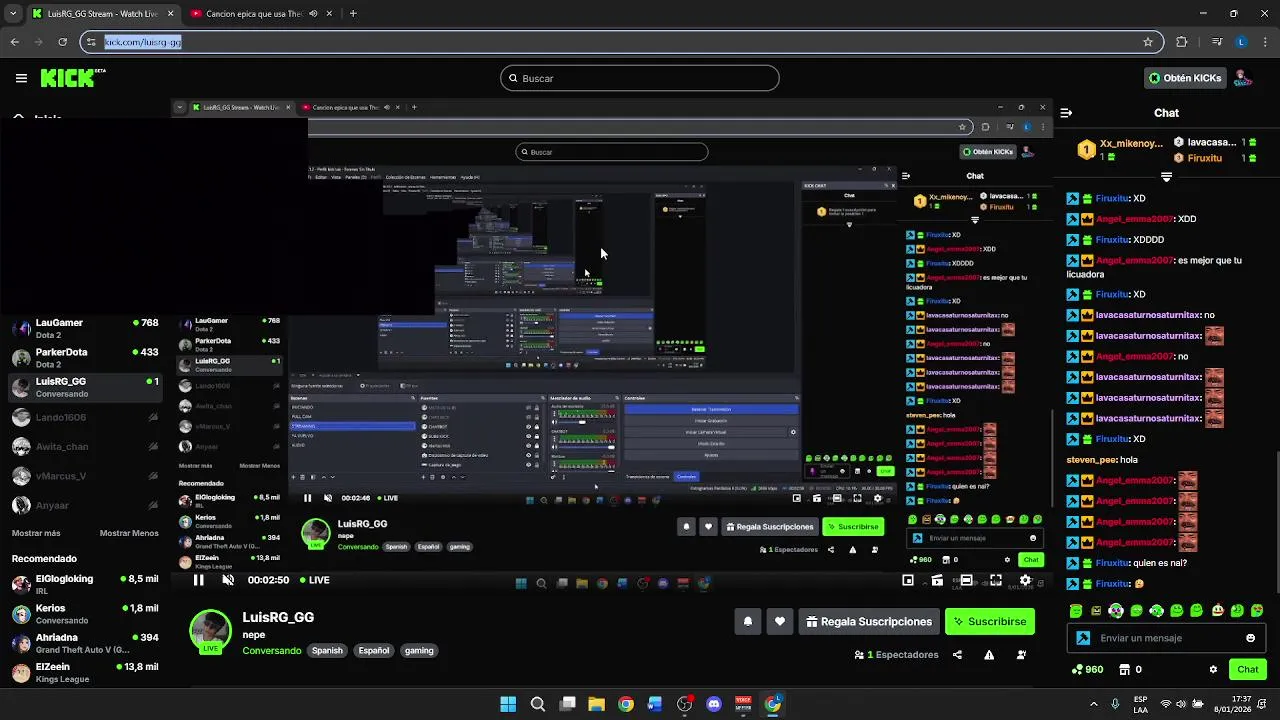Select the Spanish tag
The image size is (1280, 720).
(x=327, y=650)
